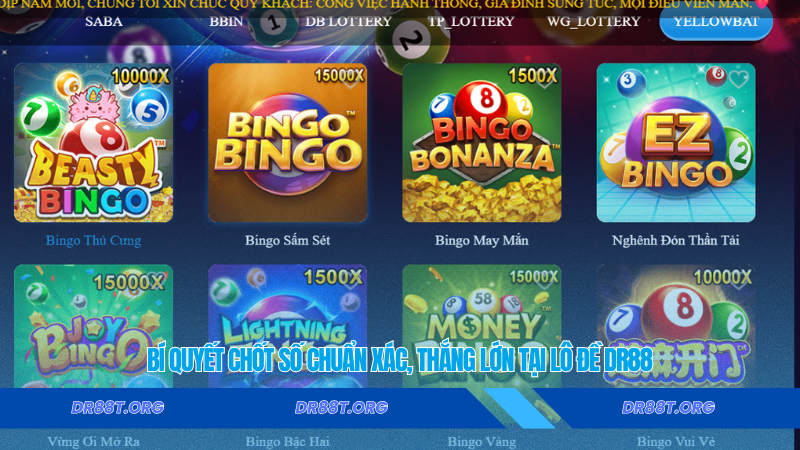
Task: Switch to the BBIN tab
Action: 226,22
